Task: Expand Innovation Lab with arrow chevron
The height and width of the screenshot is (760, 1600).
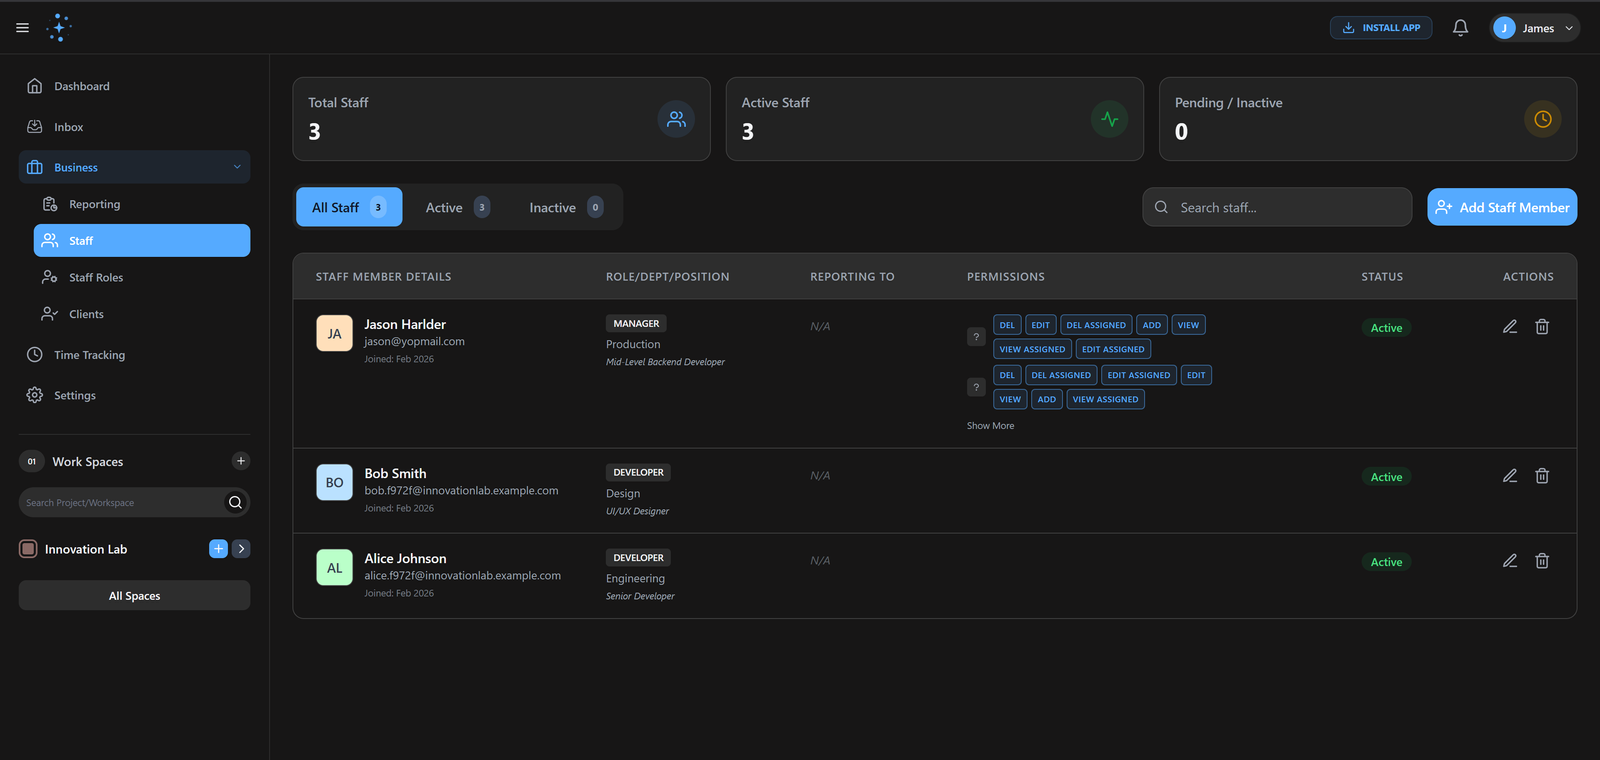Action: (241, 549)
